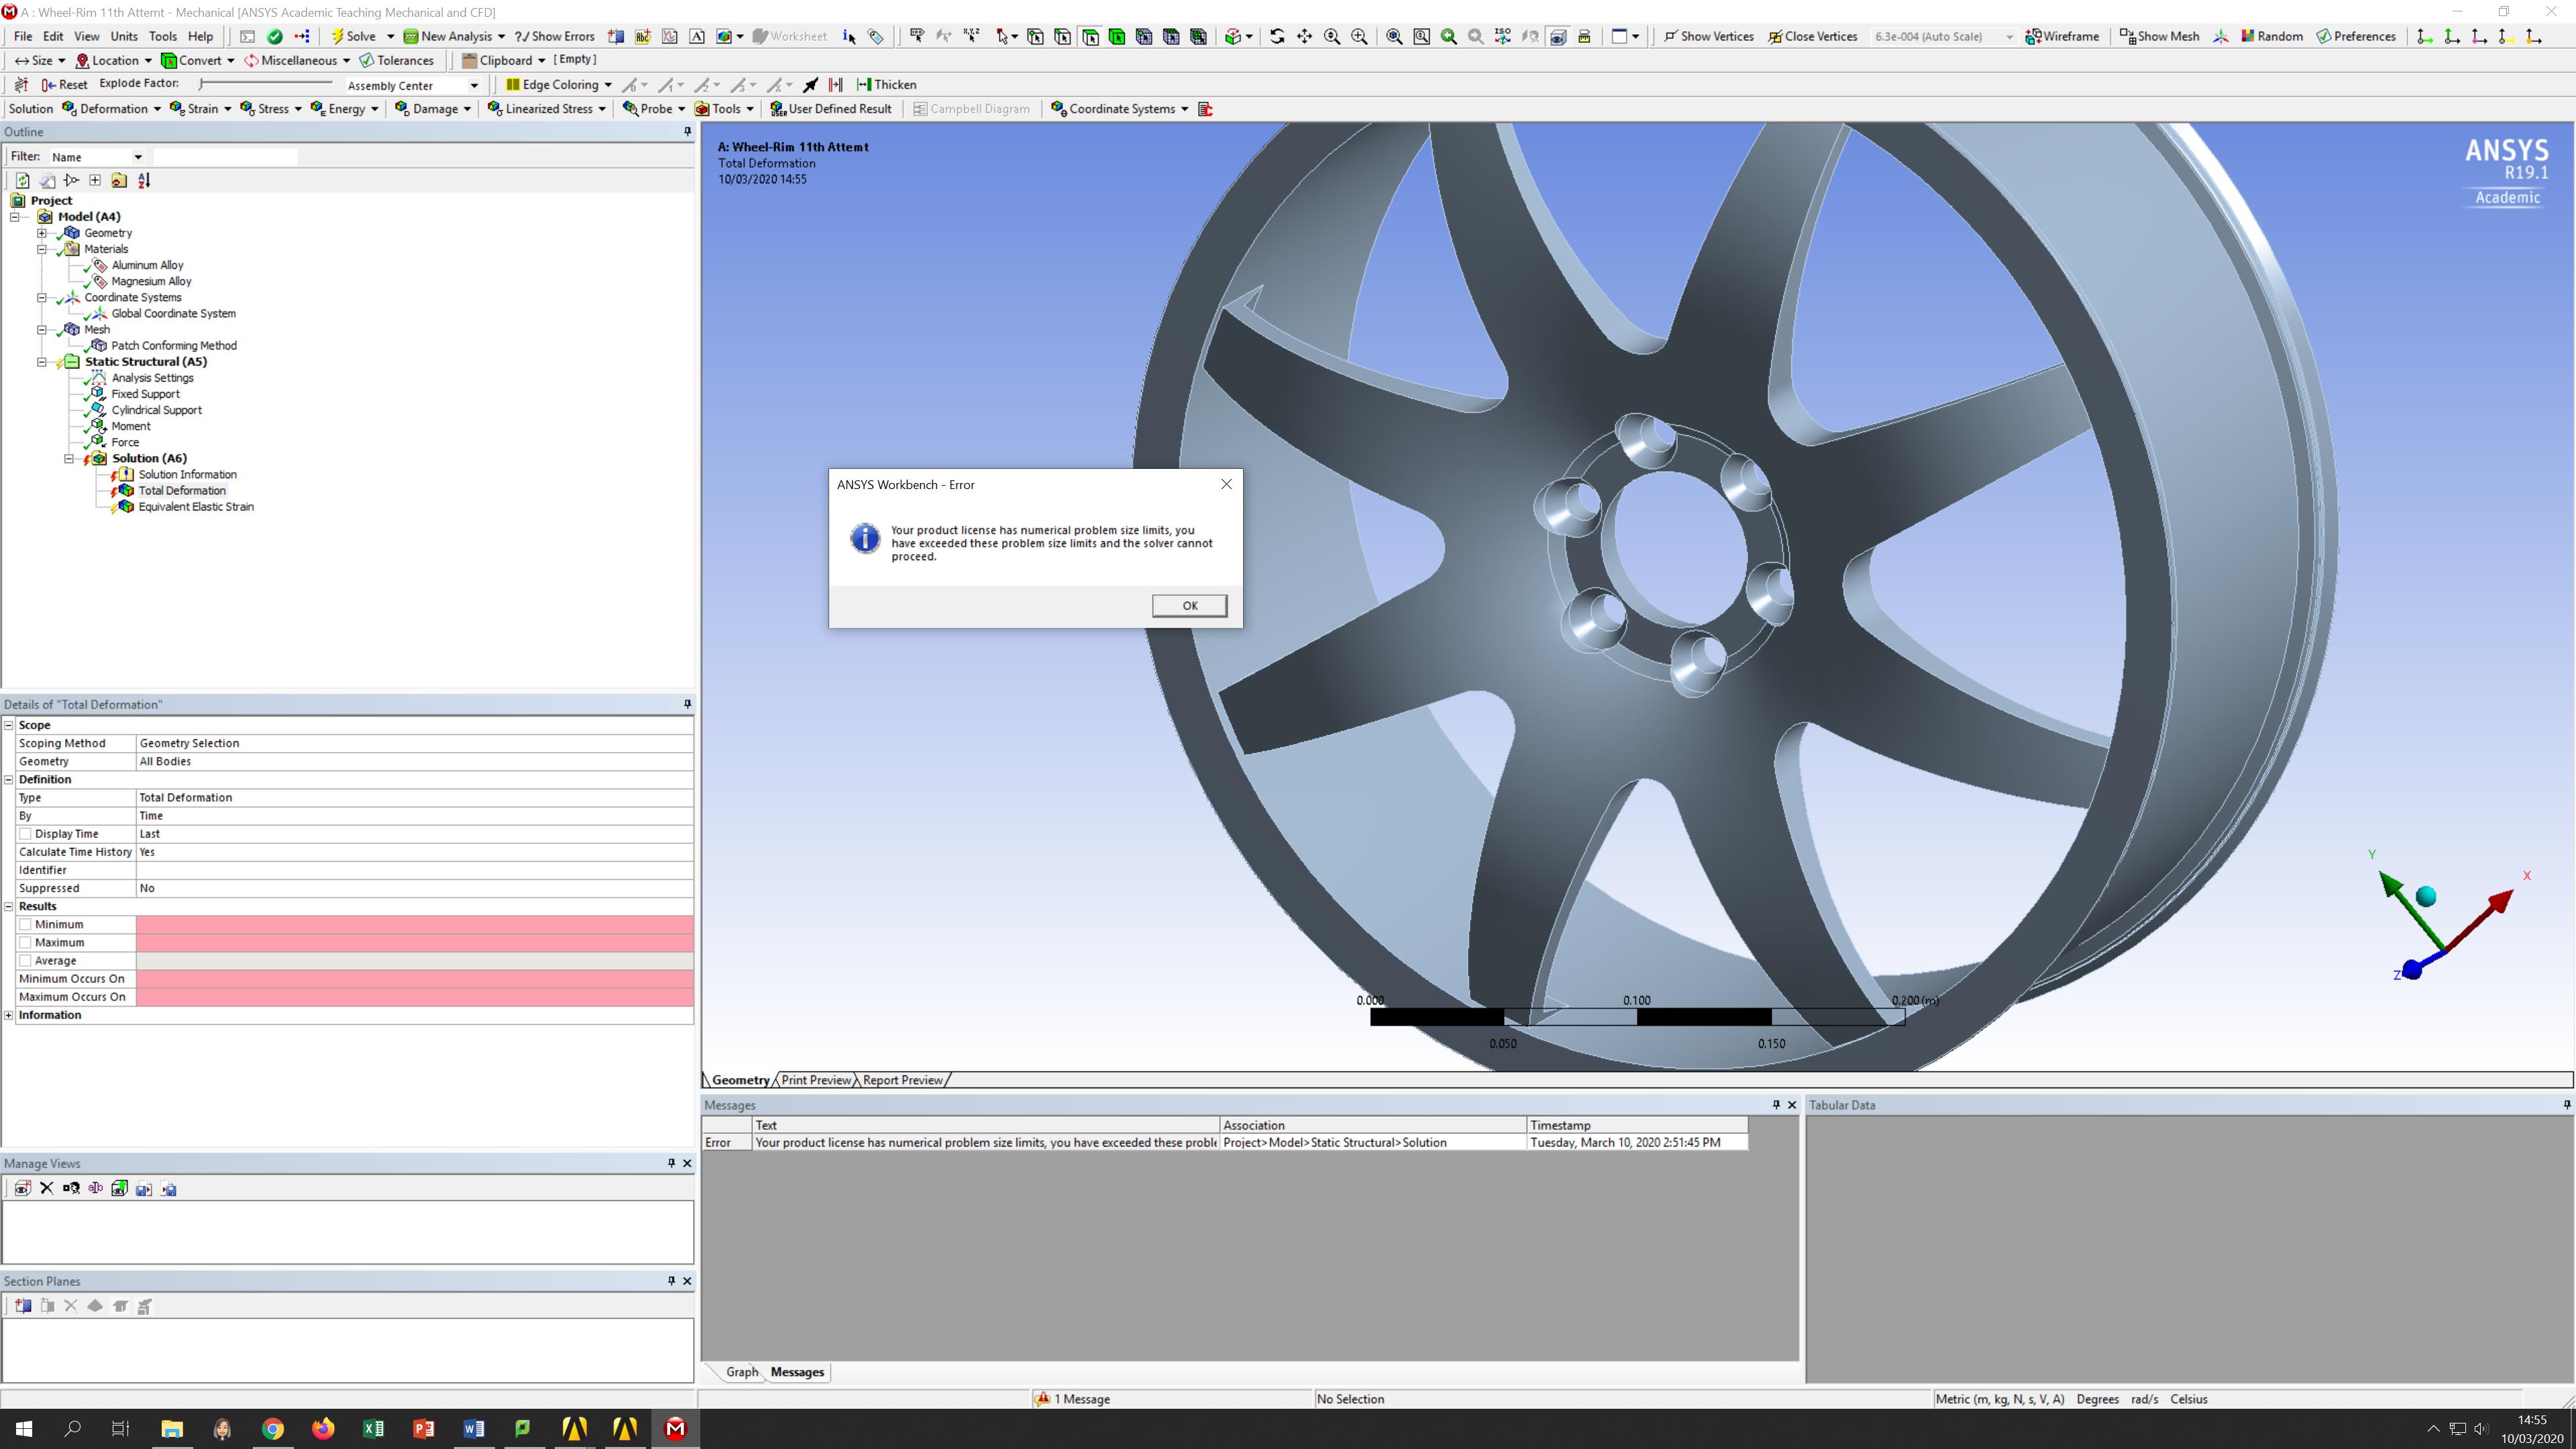The image size is (2576, 1449).
Task: Switch to the Print Preview tab
Action: click(x=816, y=1080)
